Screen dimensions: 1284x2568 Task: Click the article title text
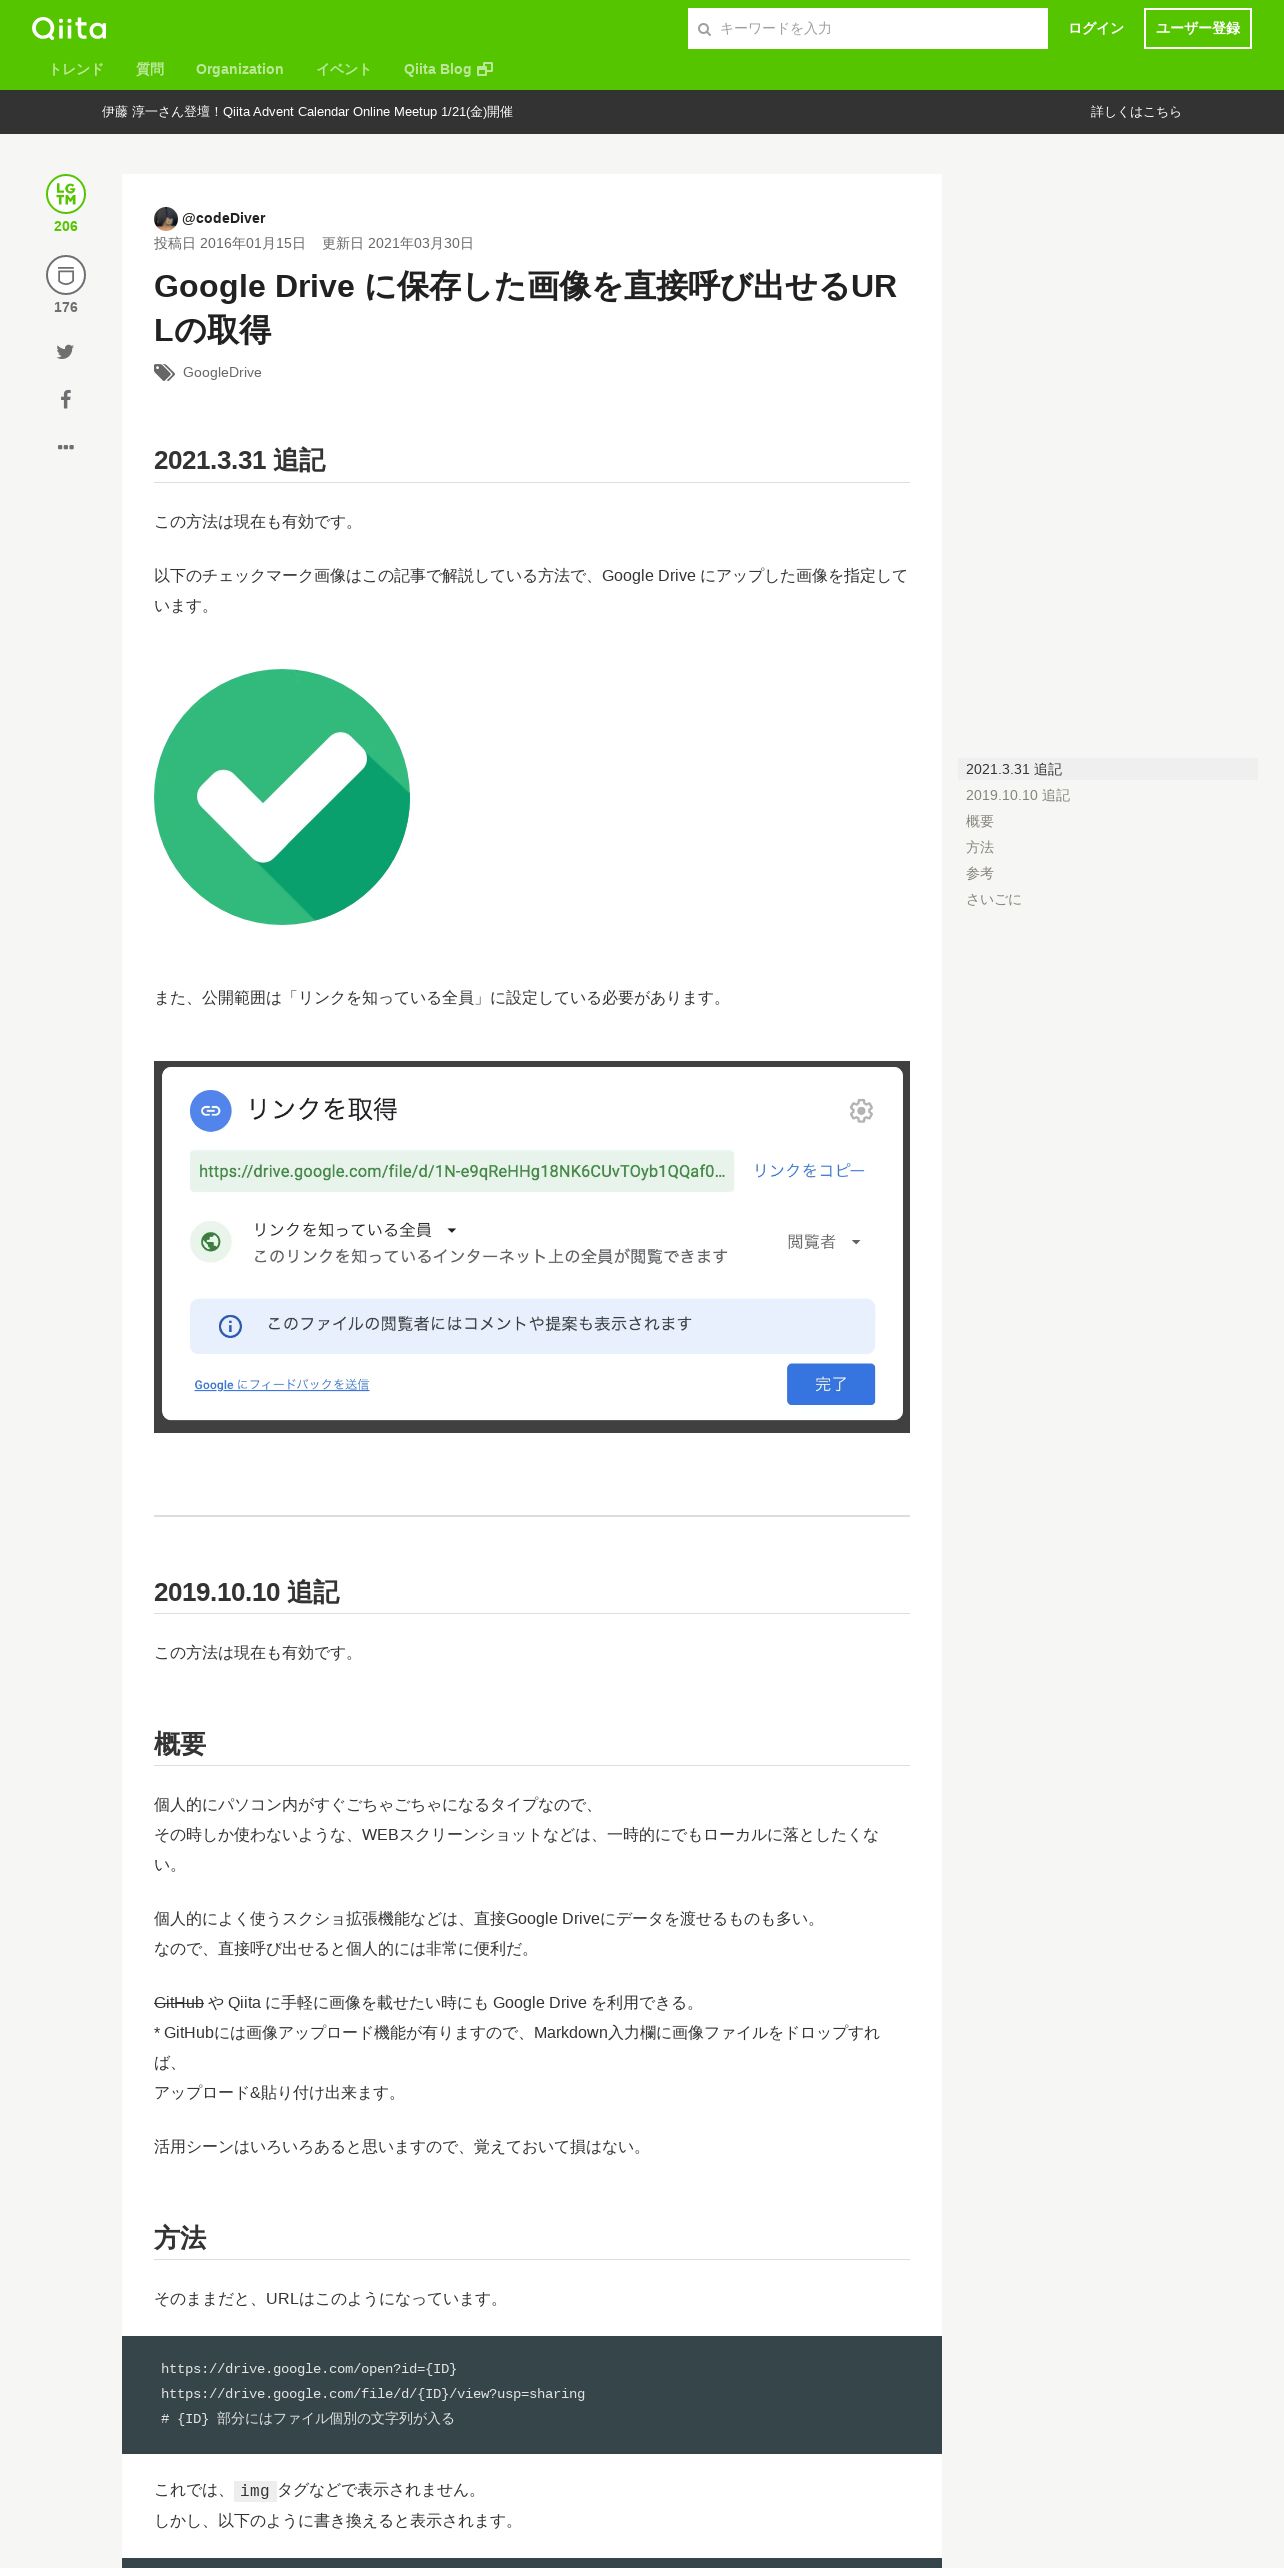coord(525,308)
